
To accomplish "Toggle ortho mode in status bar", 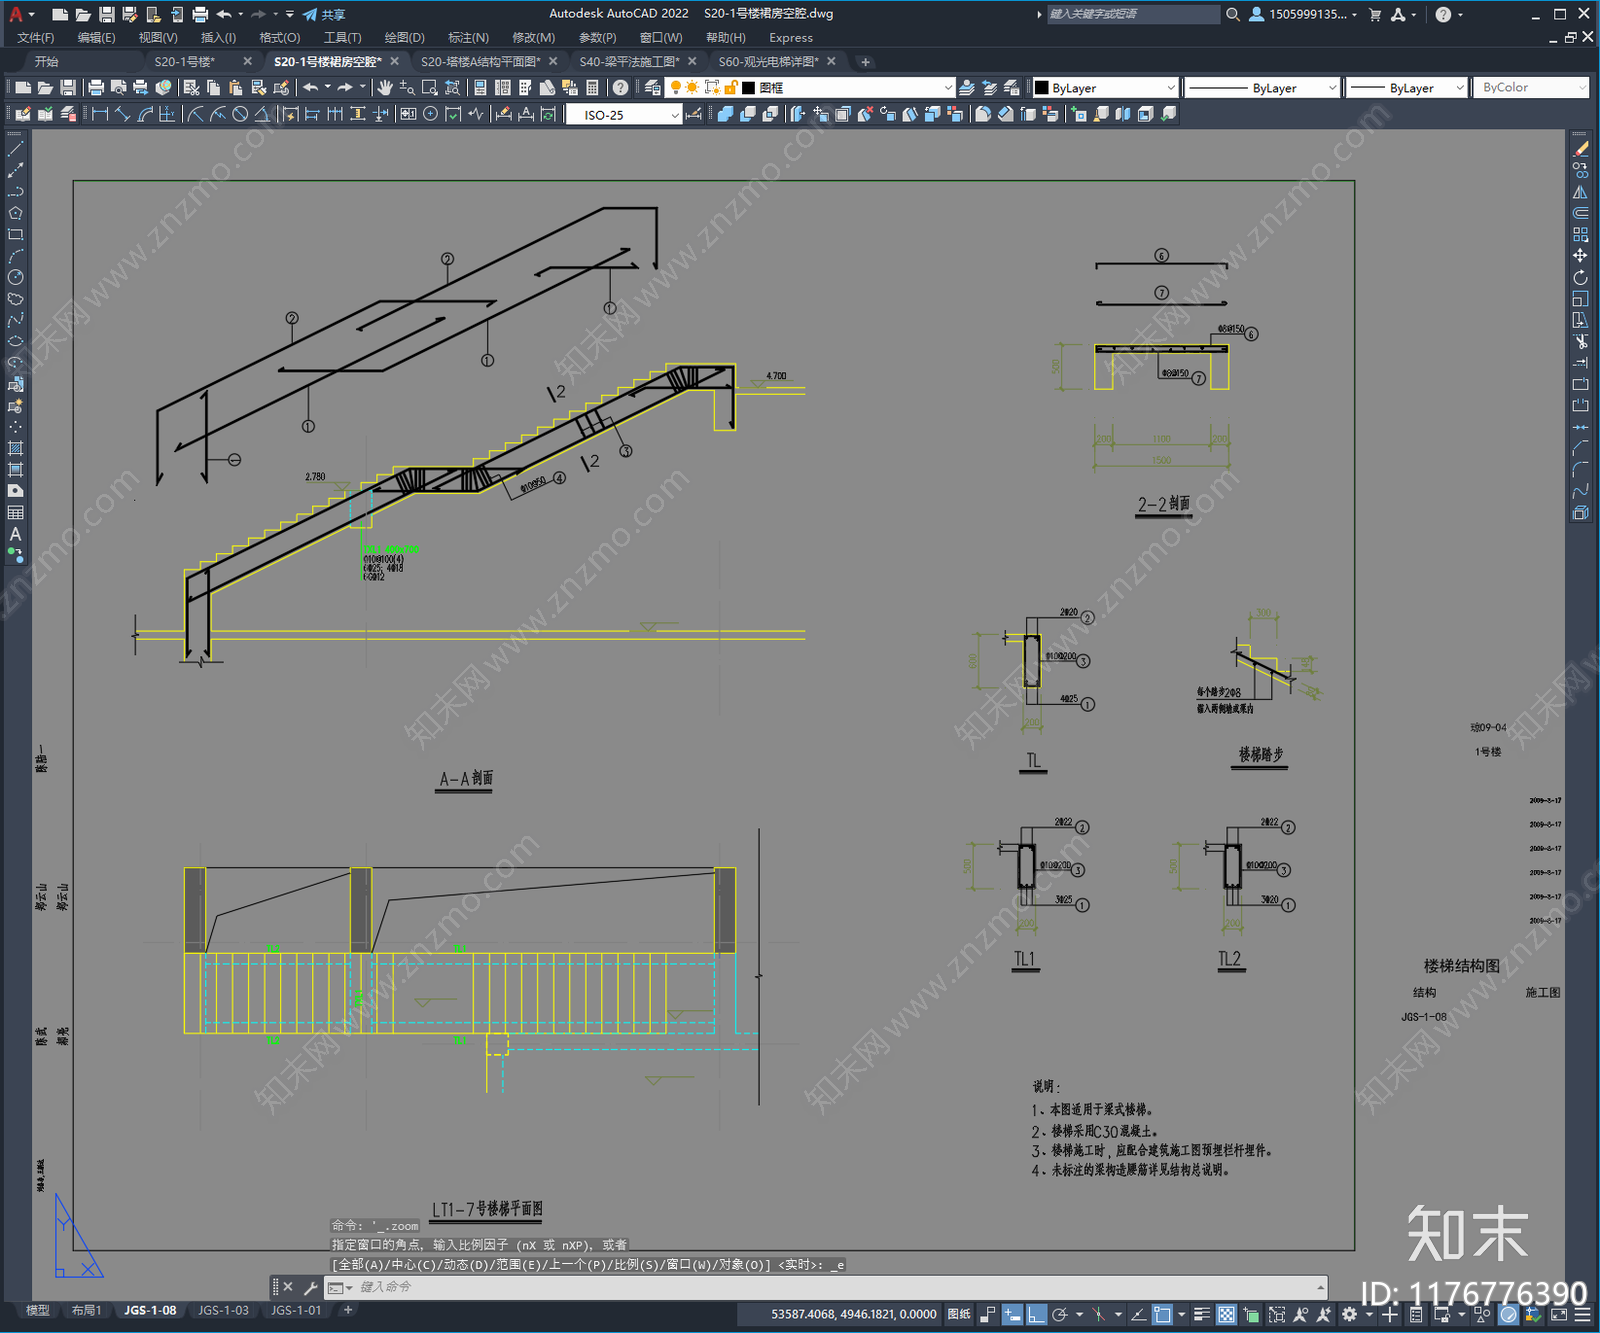I will [x=1037, y=1314].
